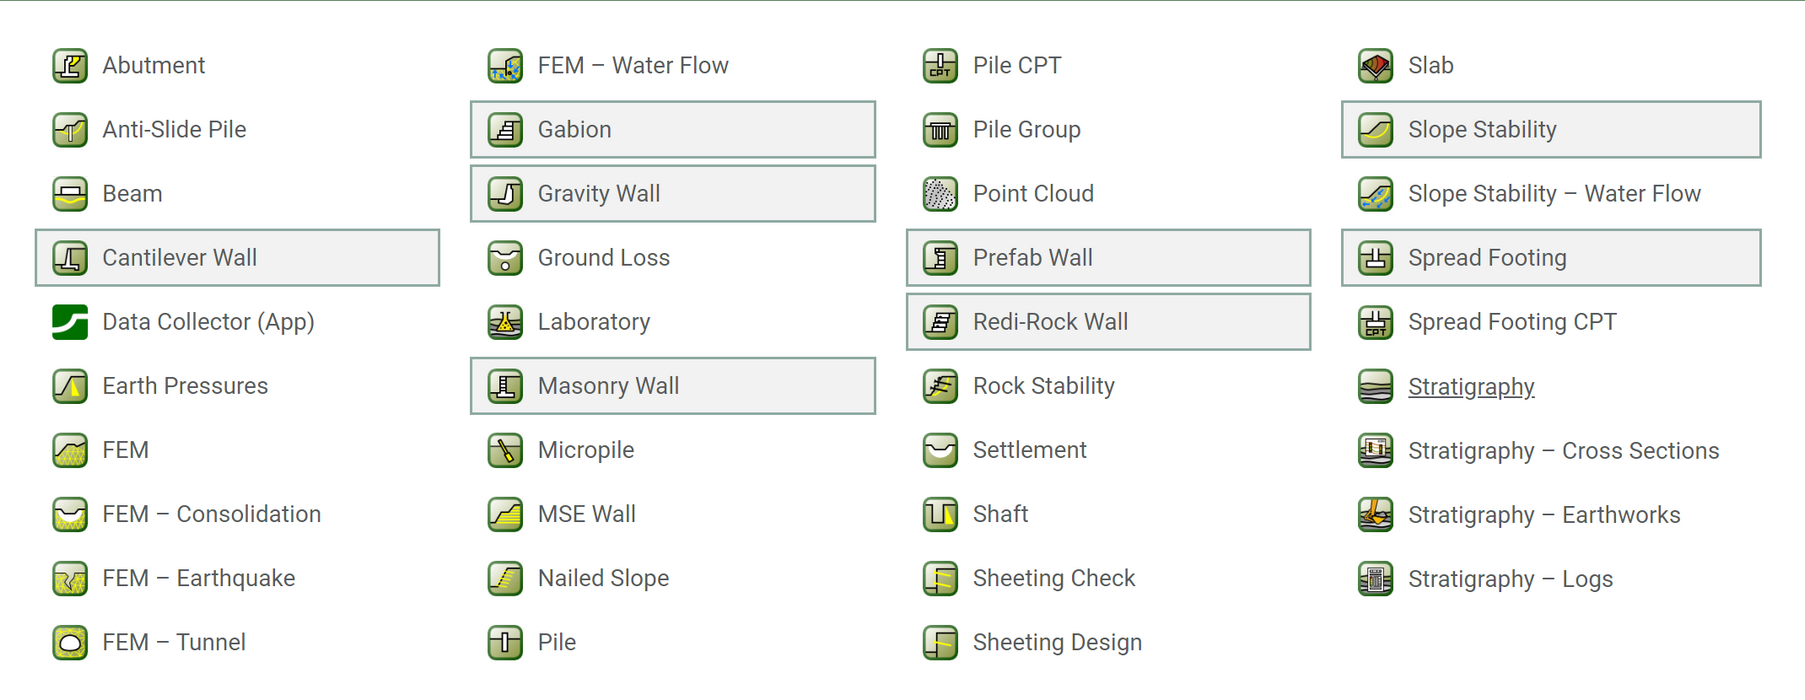Screen dimensions: 1805x700
Task: Select the Data Collector (App) icon
Action: point(70,322)
